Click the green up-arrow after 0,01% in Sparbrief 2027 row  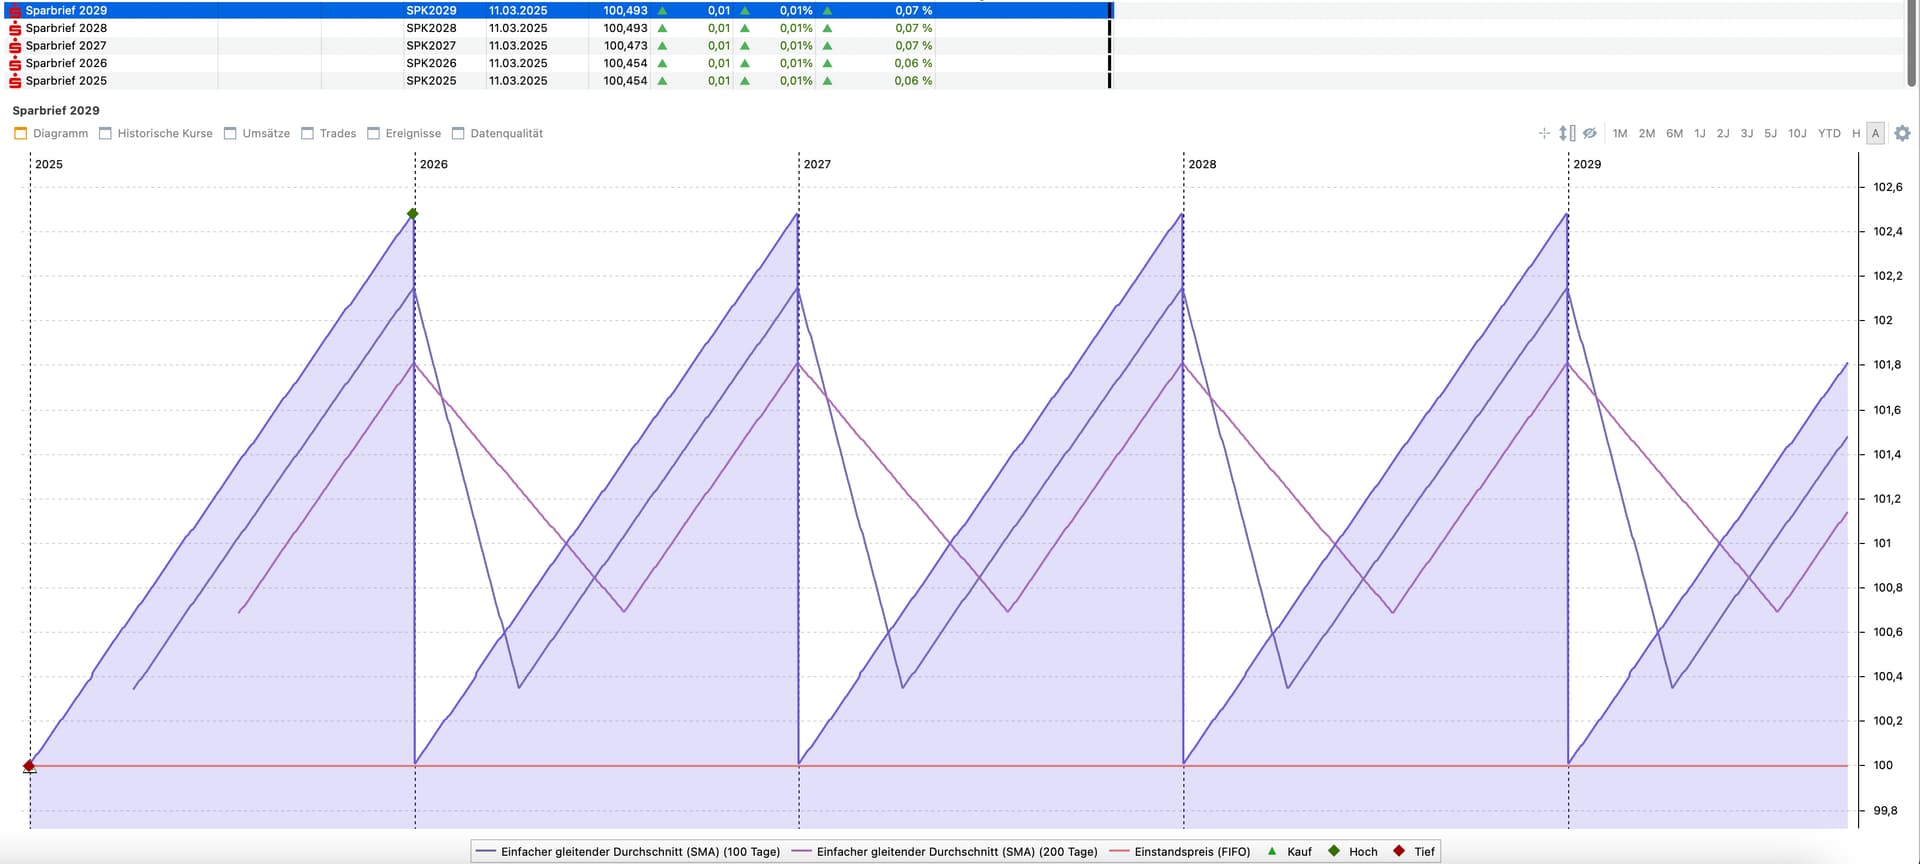pyautogui.click(x=827, y=46)
